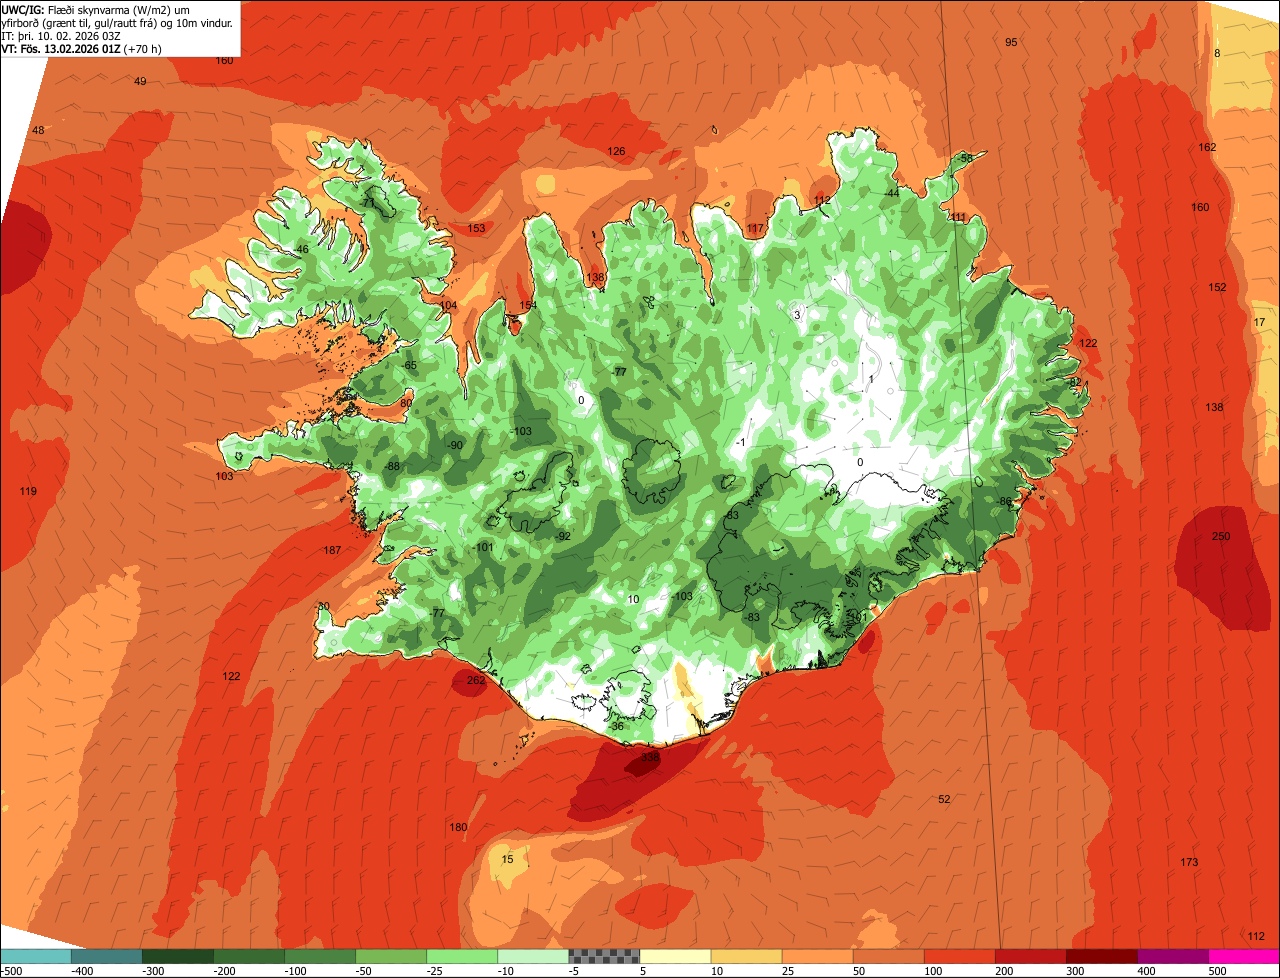The width and height of the screenshot is (1280, 978).
Task: Click the light green -25 to -10 legend swatch
Action: 461,955
